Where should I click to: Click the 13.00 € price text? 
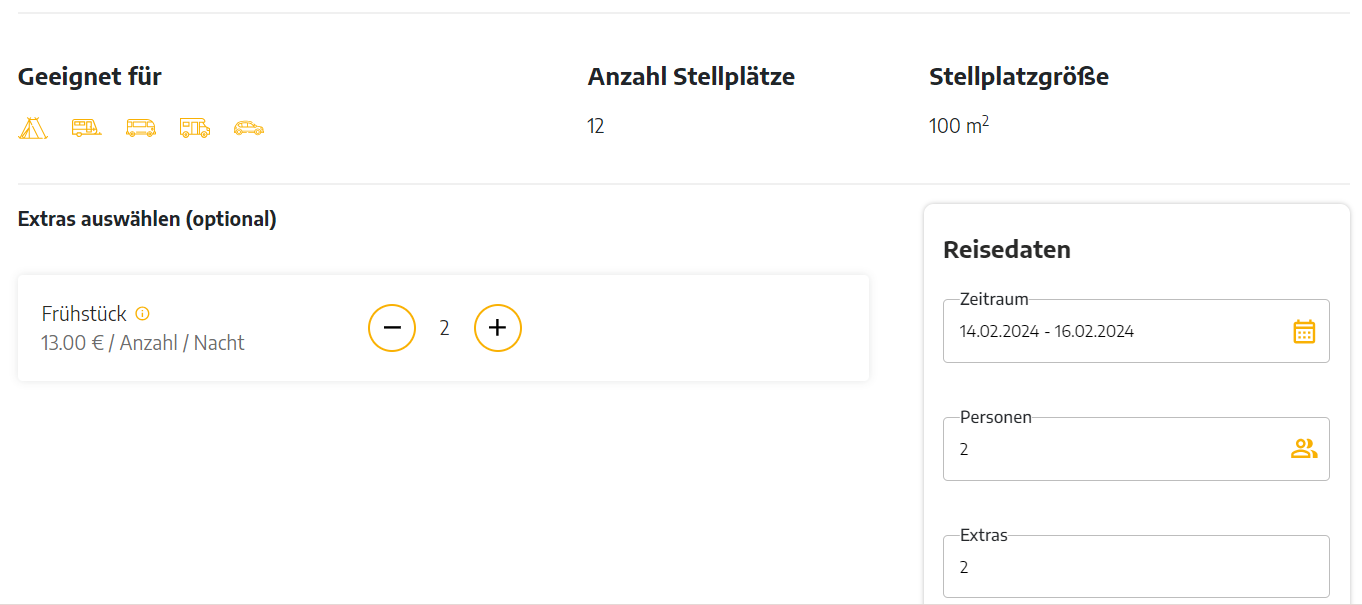tap(72, 343)
